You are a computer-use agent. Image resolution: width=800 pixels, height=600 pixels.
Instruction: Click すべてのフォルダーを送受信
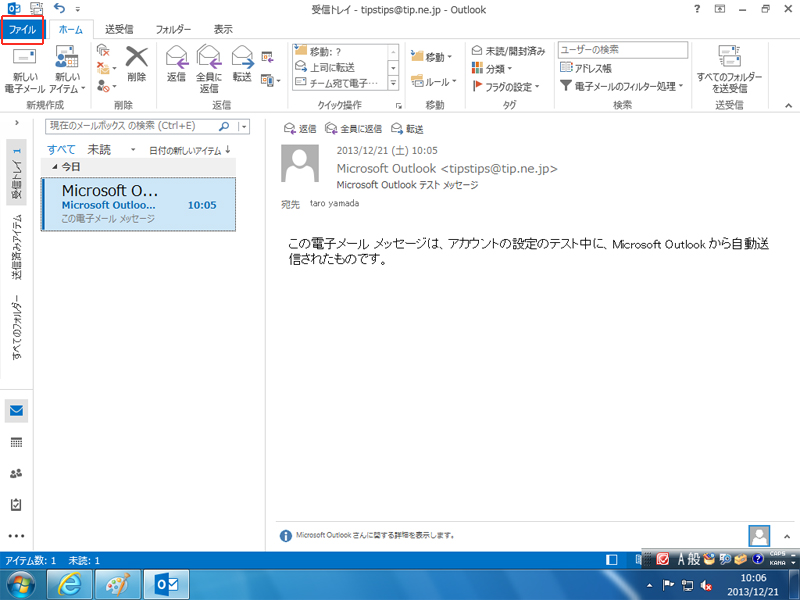(x=729, y=69)
